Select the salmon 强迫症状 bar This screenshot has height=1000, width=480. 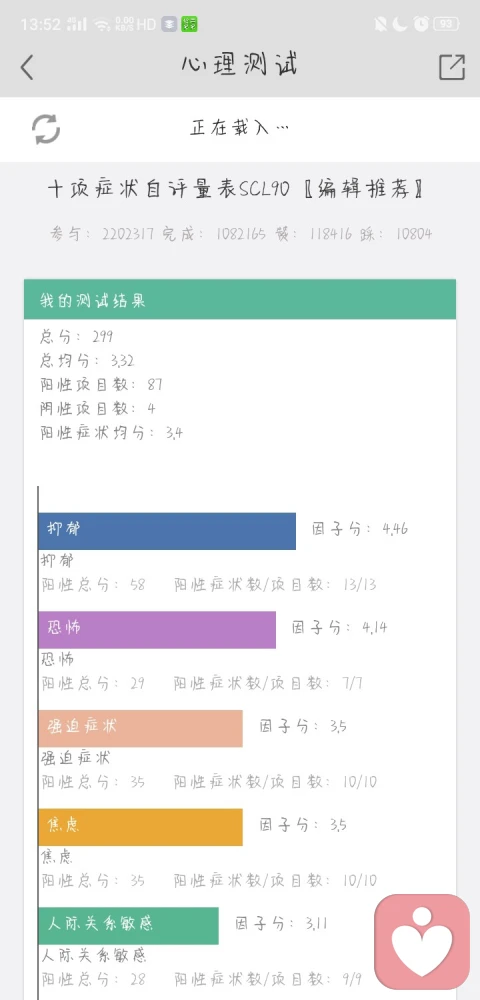140,728
